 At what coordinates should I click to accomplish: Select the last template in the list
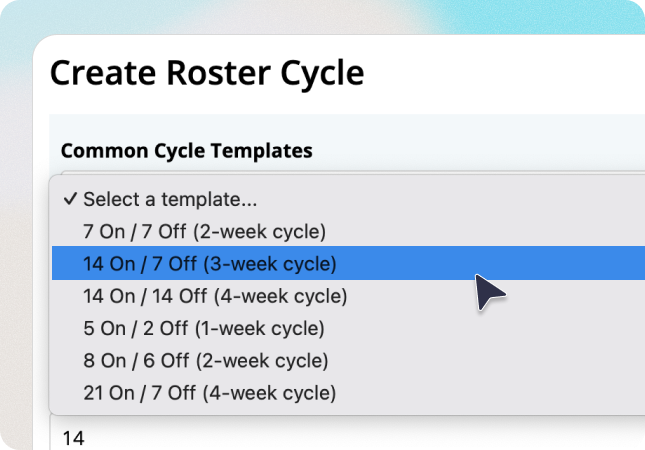(348, 392)
